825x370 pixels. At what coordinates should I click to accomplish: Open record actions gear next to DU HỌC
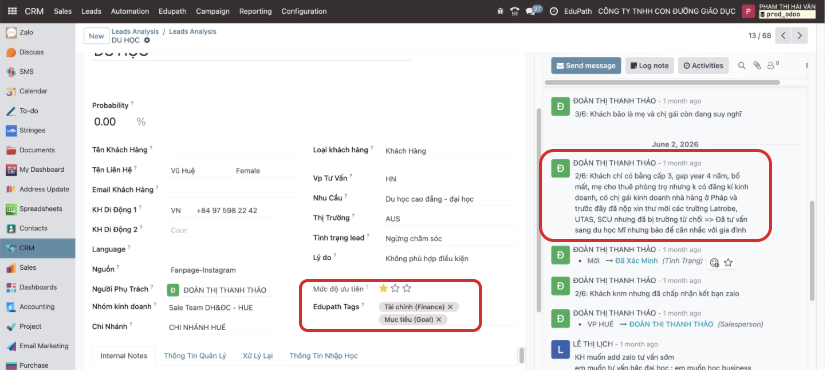(x=147, y=41)
